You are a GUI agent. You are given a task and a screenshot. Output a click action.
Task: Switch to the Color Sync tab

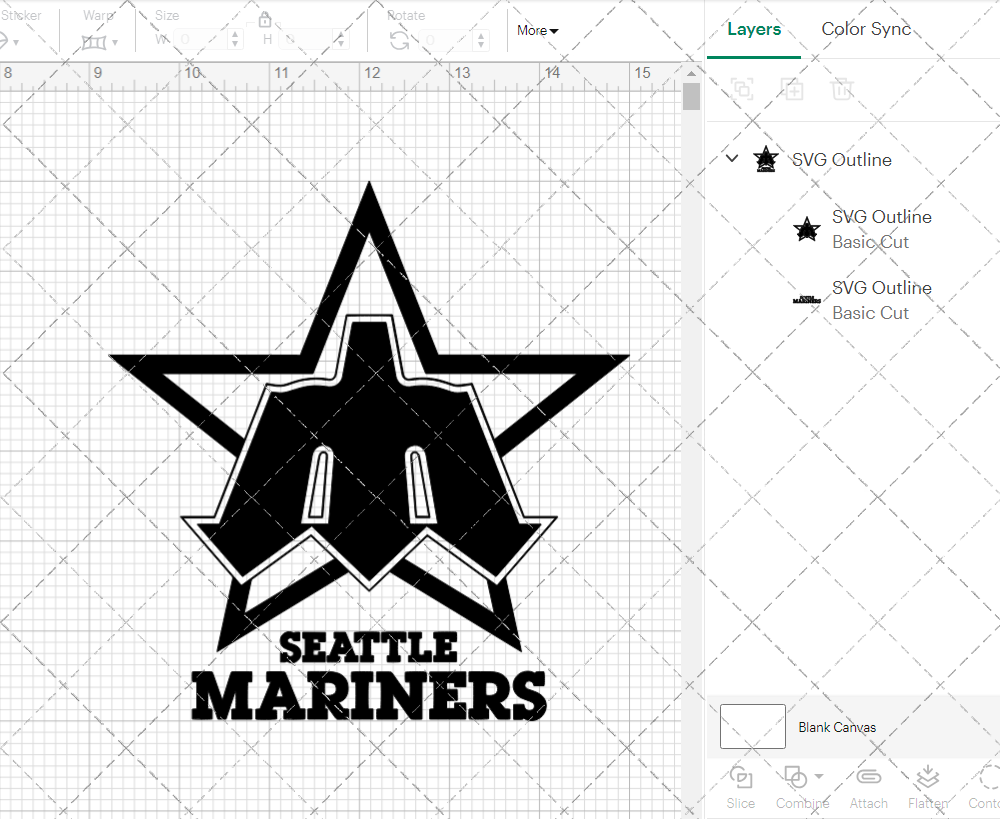pos(866,29)
